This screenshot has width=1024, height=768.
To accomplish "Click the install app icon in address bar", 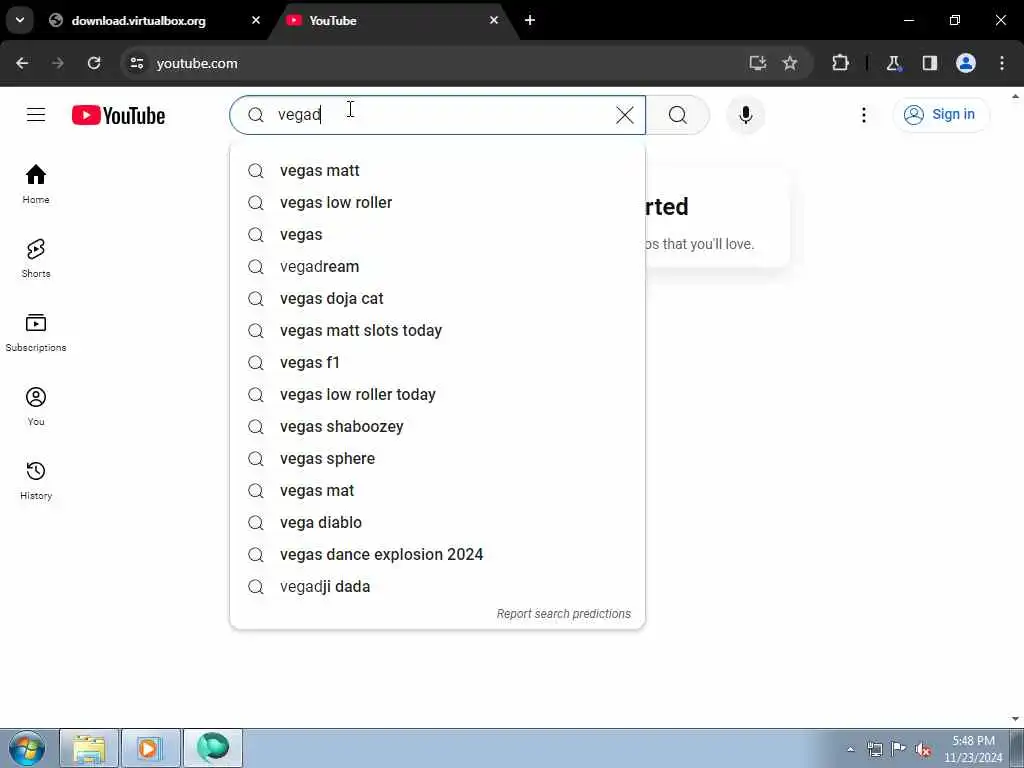I will [x=757, y=63].
